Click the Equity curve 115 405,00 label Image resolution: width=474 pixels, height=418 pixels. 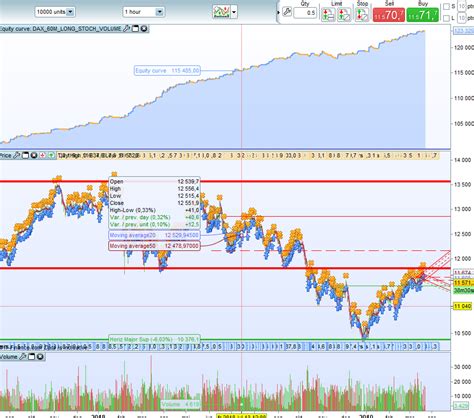(x=167, y=70)
